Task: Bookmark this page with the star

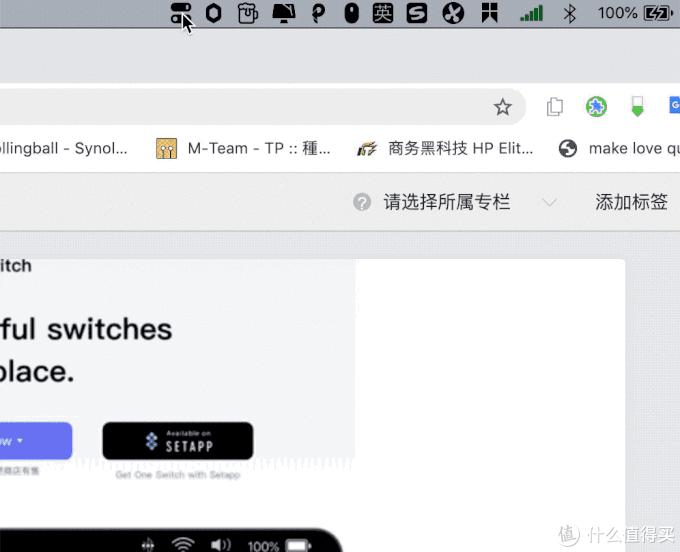Action: 503,107
